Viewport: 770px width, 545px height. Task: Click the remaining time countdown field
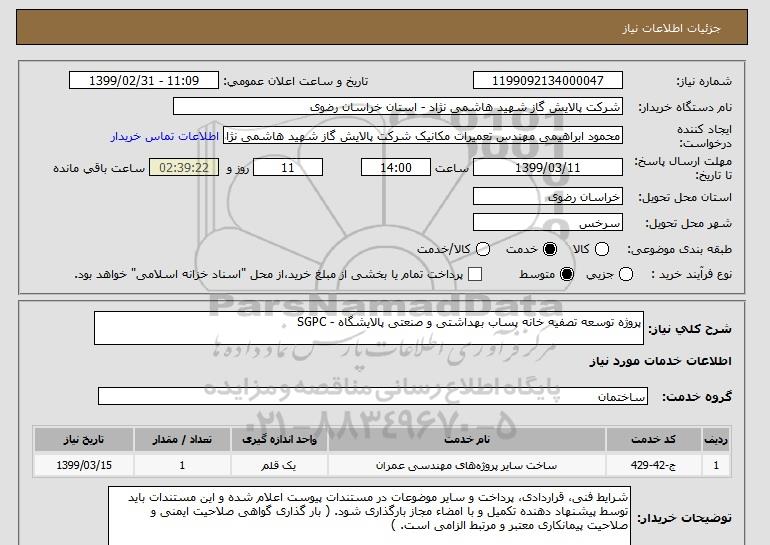pyautogui.click(x=184, y=167)
